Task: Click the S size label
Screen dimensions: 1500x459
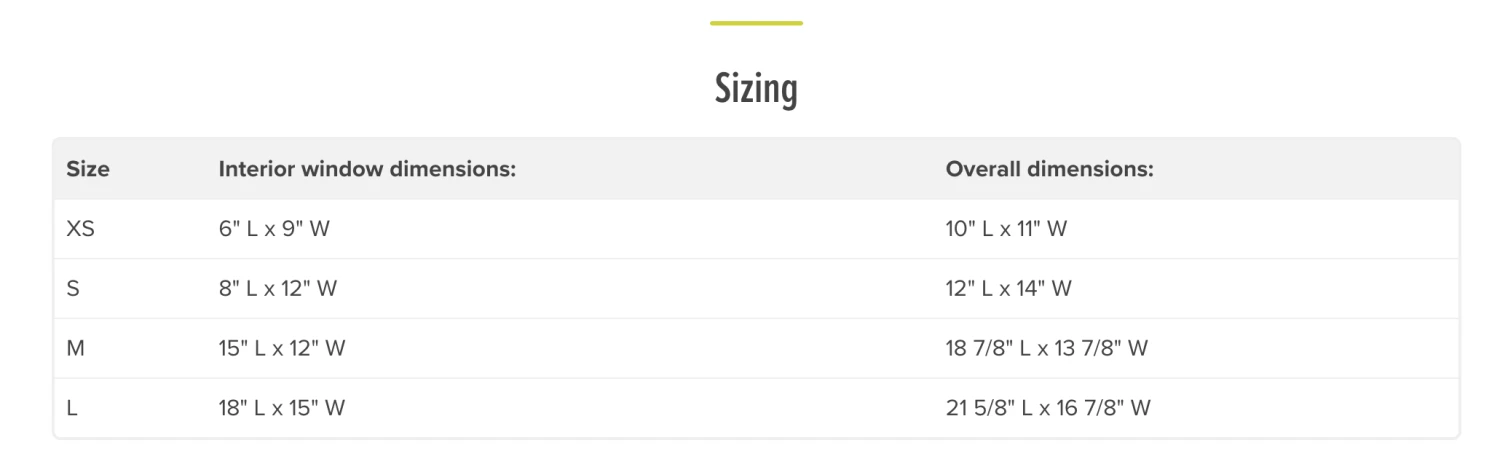Action: pyautogui.click(x=72, y=289)
